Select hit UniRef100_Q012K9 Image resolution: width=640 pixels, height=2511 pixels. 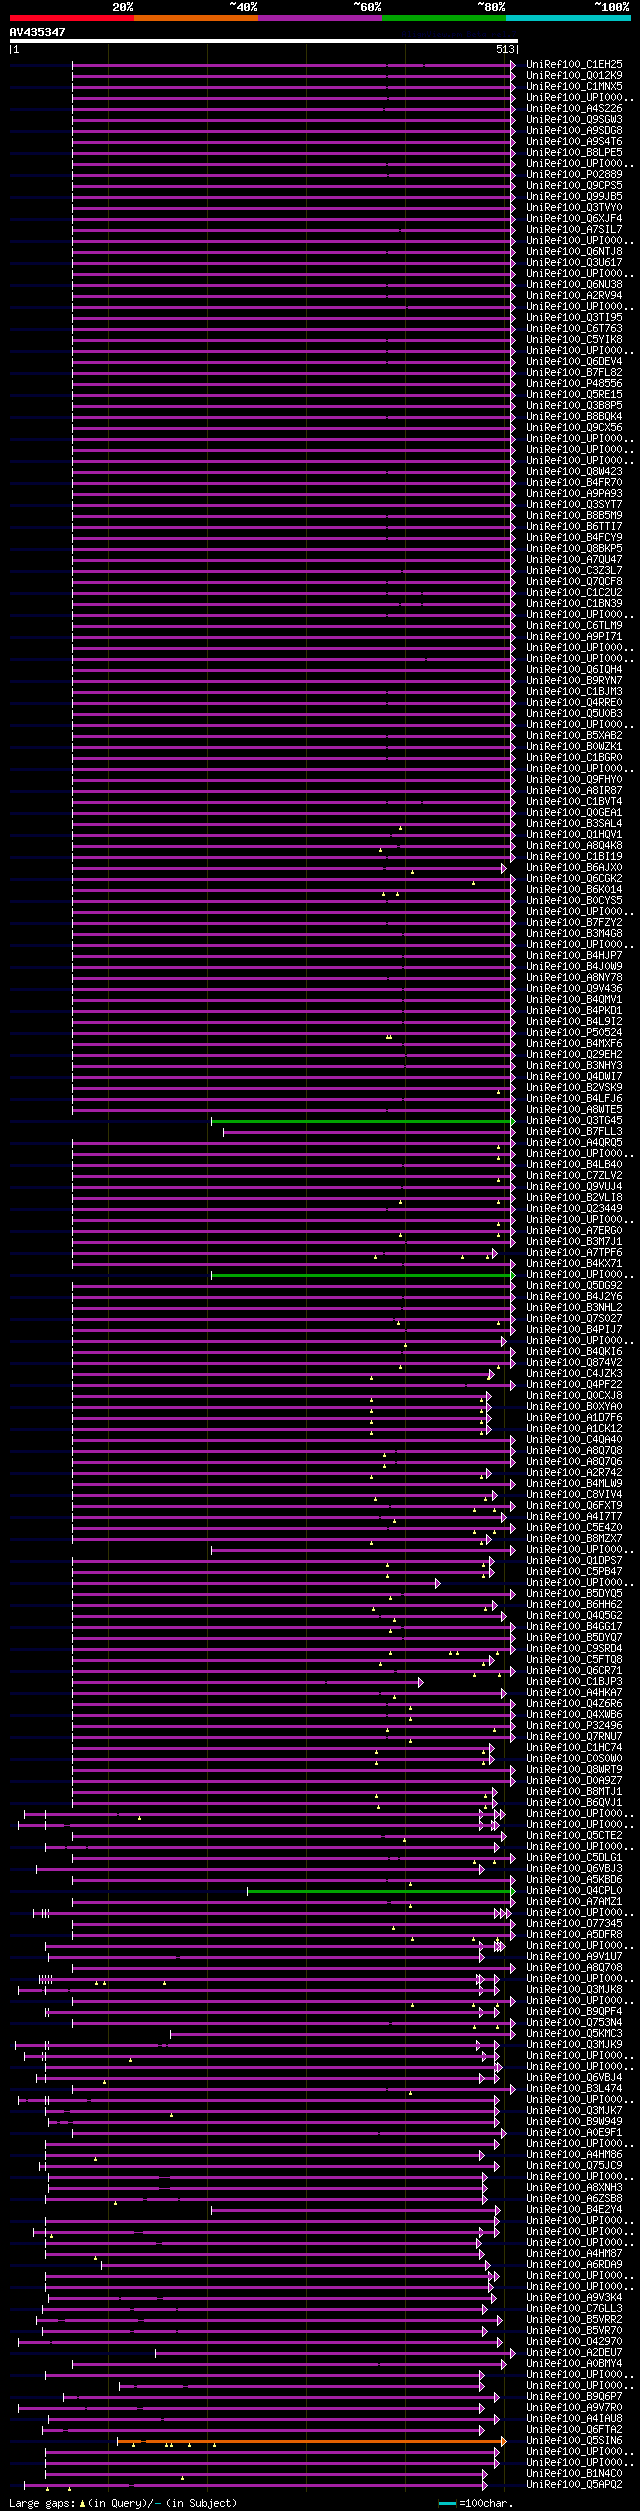point(574,75)
